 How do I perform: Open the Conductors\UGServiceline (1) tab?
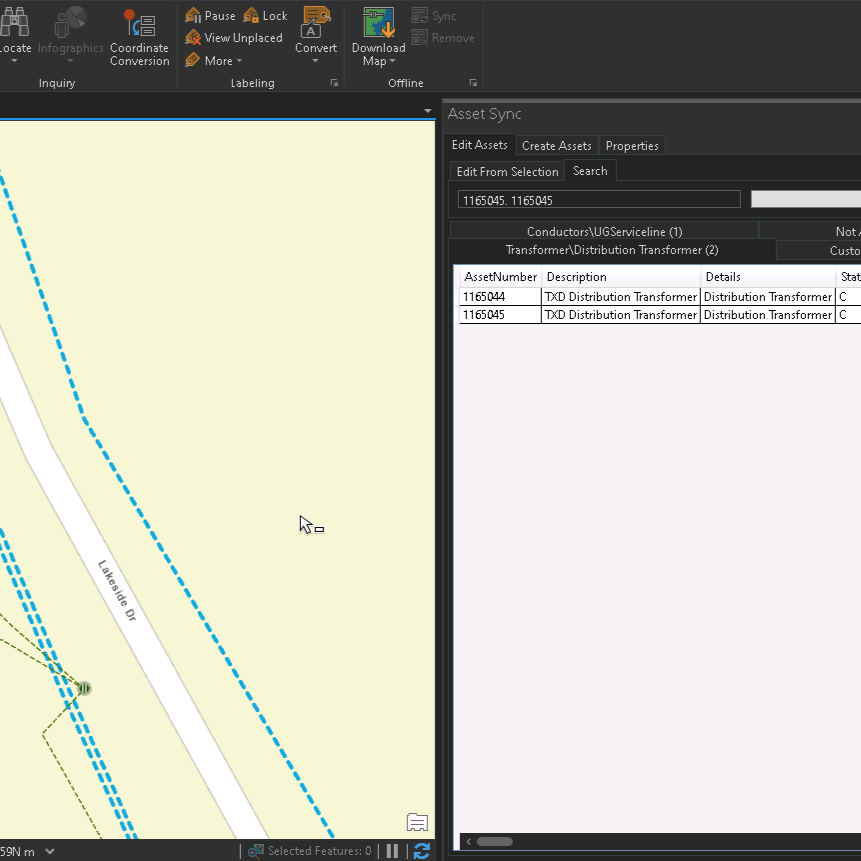[x=604, y=231]
